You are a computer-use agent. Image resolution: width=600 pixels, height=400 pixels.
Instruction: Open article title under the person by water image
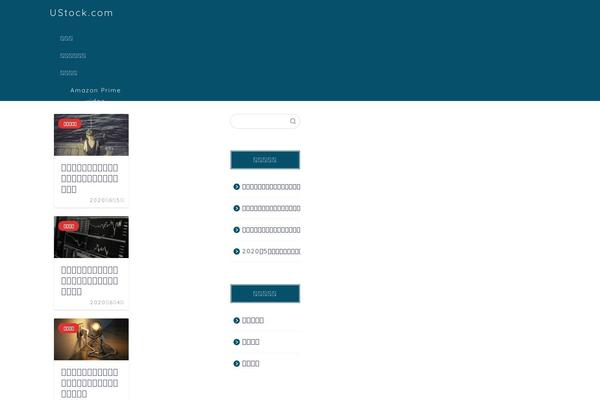point(90,178)
